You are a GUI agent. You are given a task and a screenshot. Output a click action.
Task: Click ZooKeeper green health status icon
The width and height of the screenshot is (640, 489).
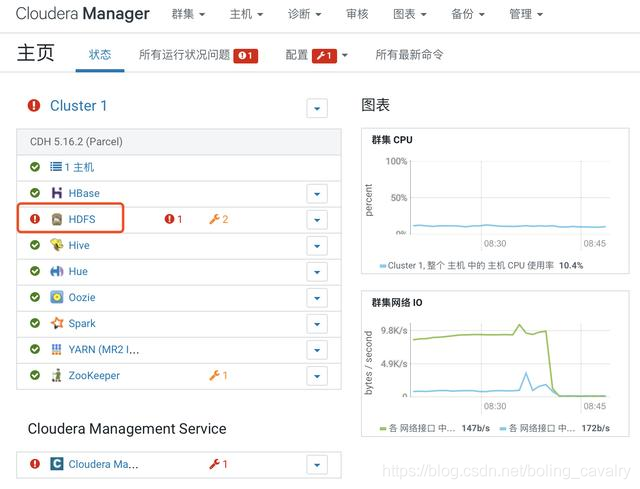[35, 375]
